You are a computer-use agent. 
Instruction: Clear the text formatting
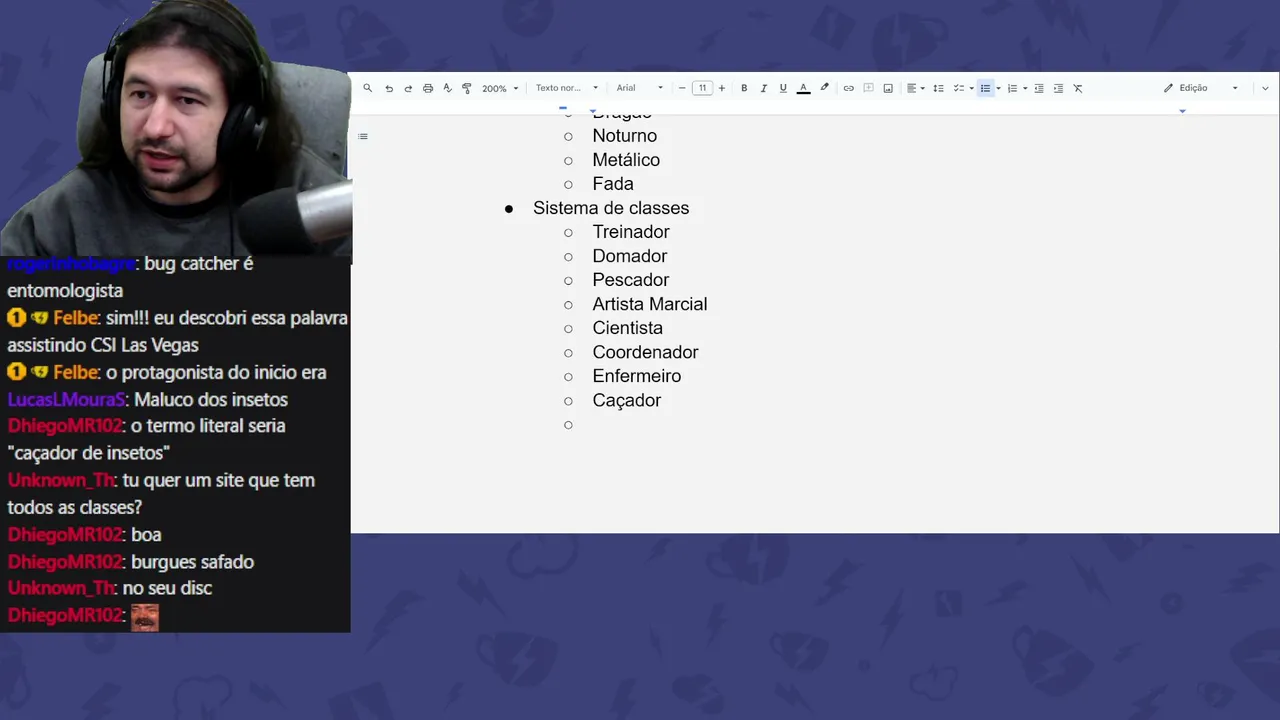coord(1078,88)
